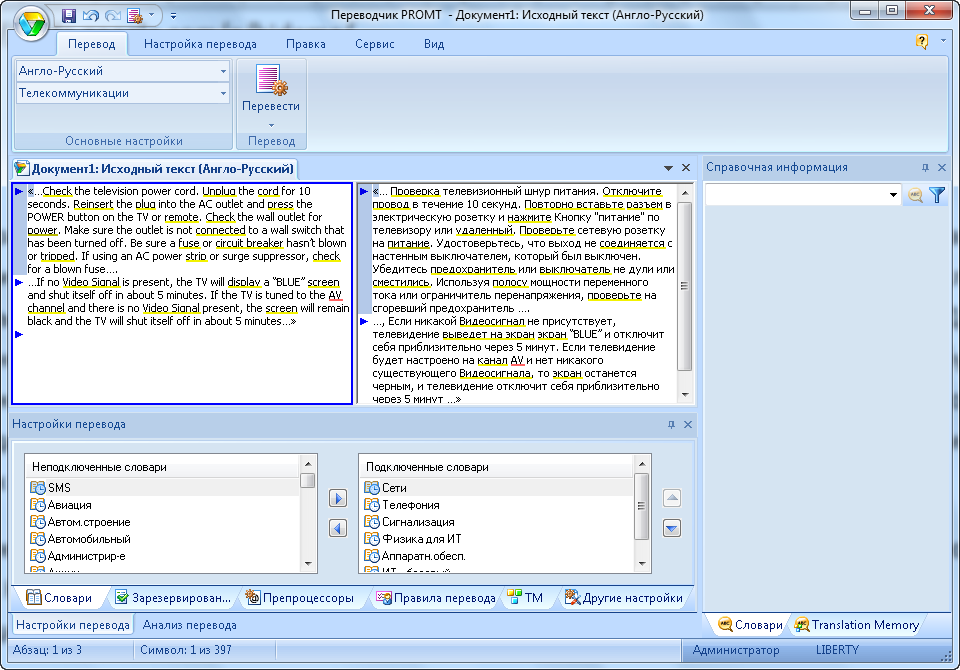Expand the Справочная информация search box dropdown

click(x=893, y=195)
